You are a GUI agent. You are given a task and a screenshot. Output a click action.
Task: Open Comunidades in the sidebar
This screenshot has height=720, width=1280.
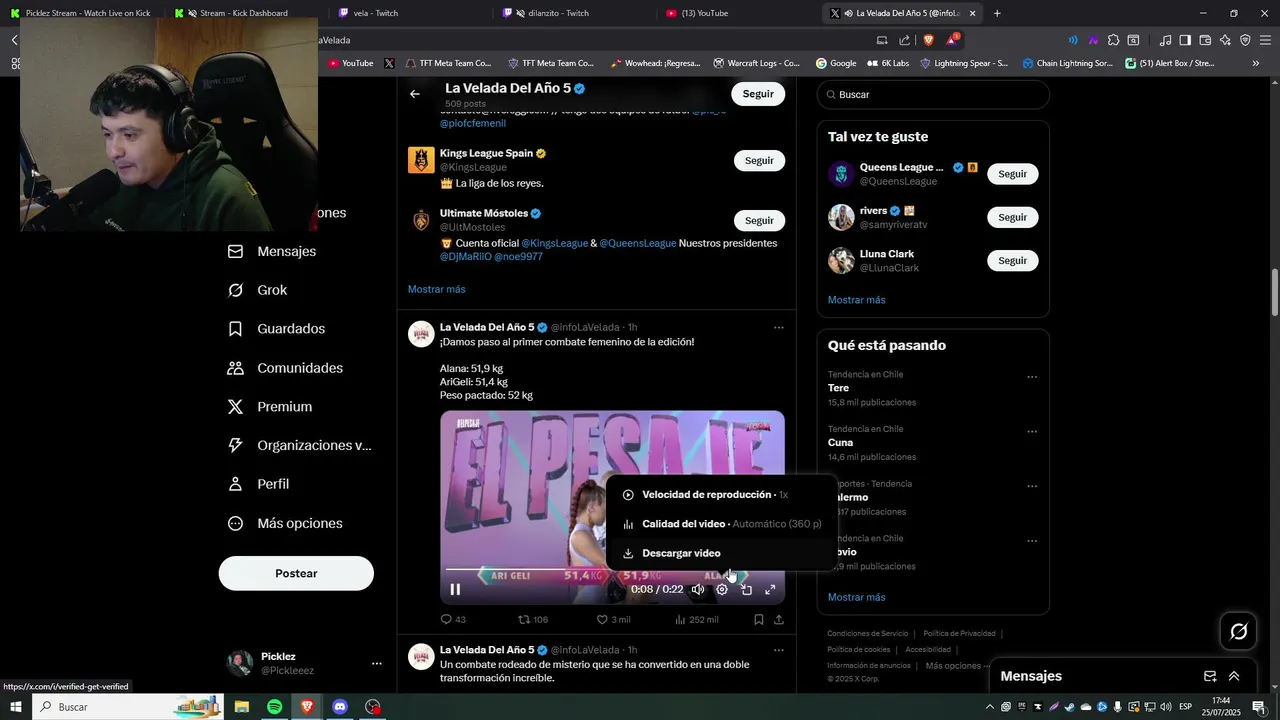(x=286, y=368)
